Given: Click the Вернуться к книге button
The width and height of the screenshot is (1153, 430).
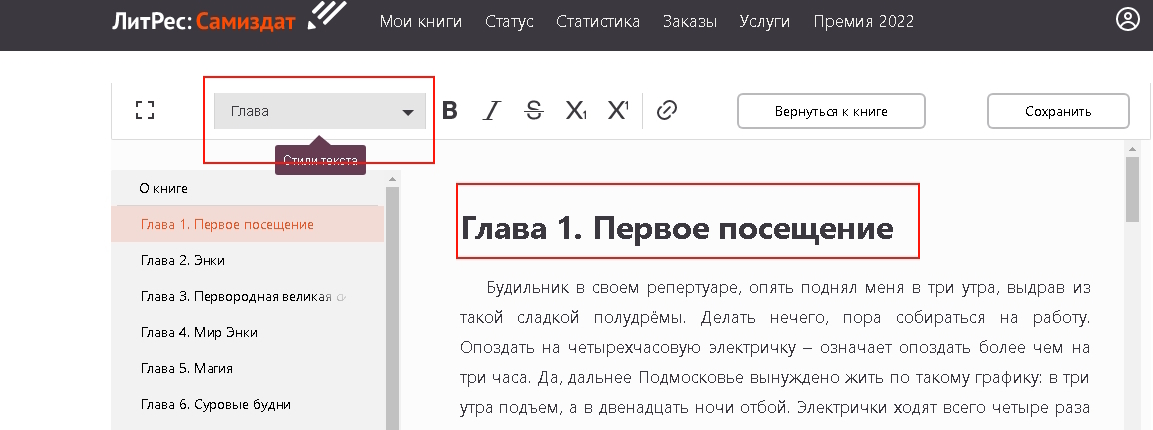Looking at the screenshot, I should (831, 112).
